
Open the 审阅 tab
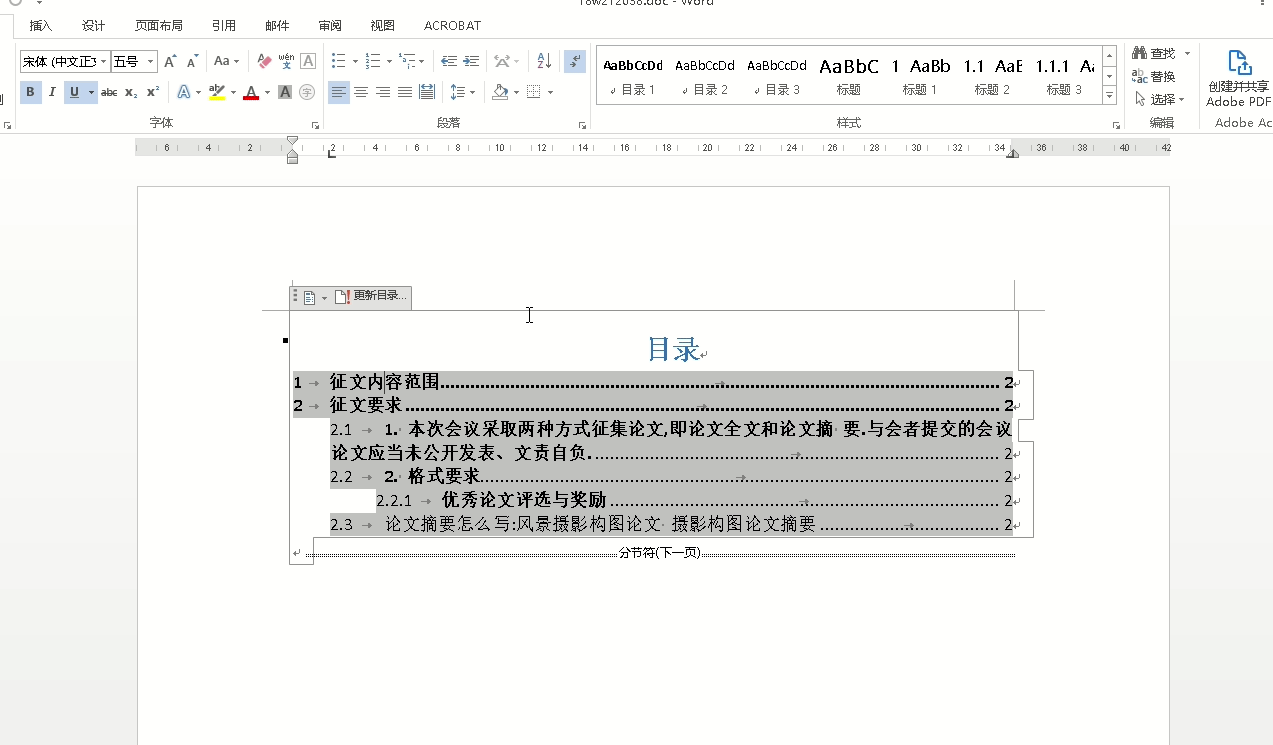click(x=330, y=26)
